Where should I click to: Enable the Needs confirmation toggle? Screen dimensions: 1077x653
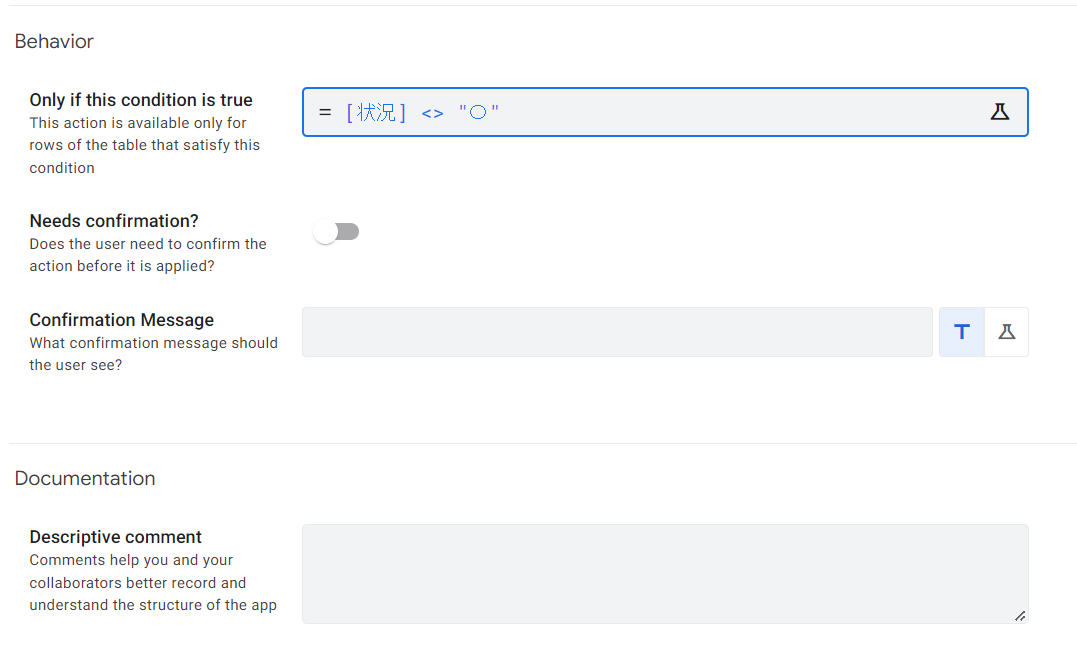[336, 232]
